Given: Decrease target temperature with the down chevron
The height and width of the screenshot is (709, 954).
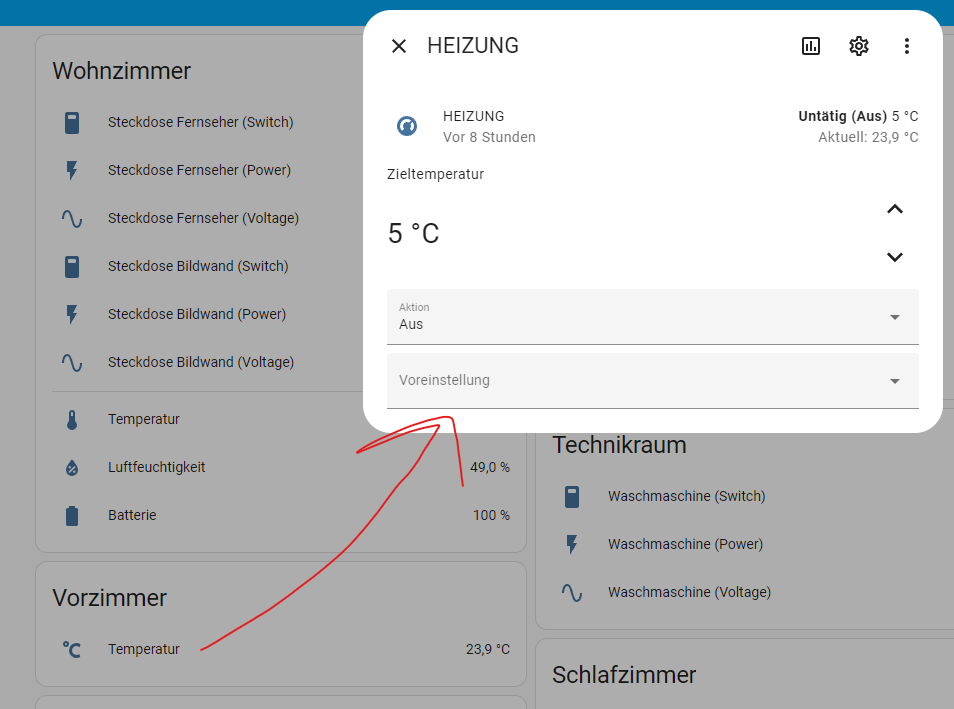Looking at the screenshot, I should pos(894,257).
